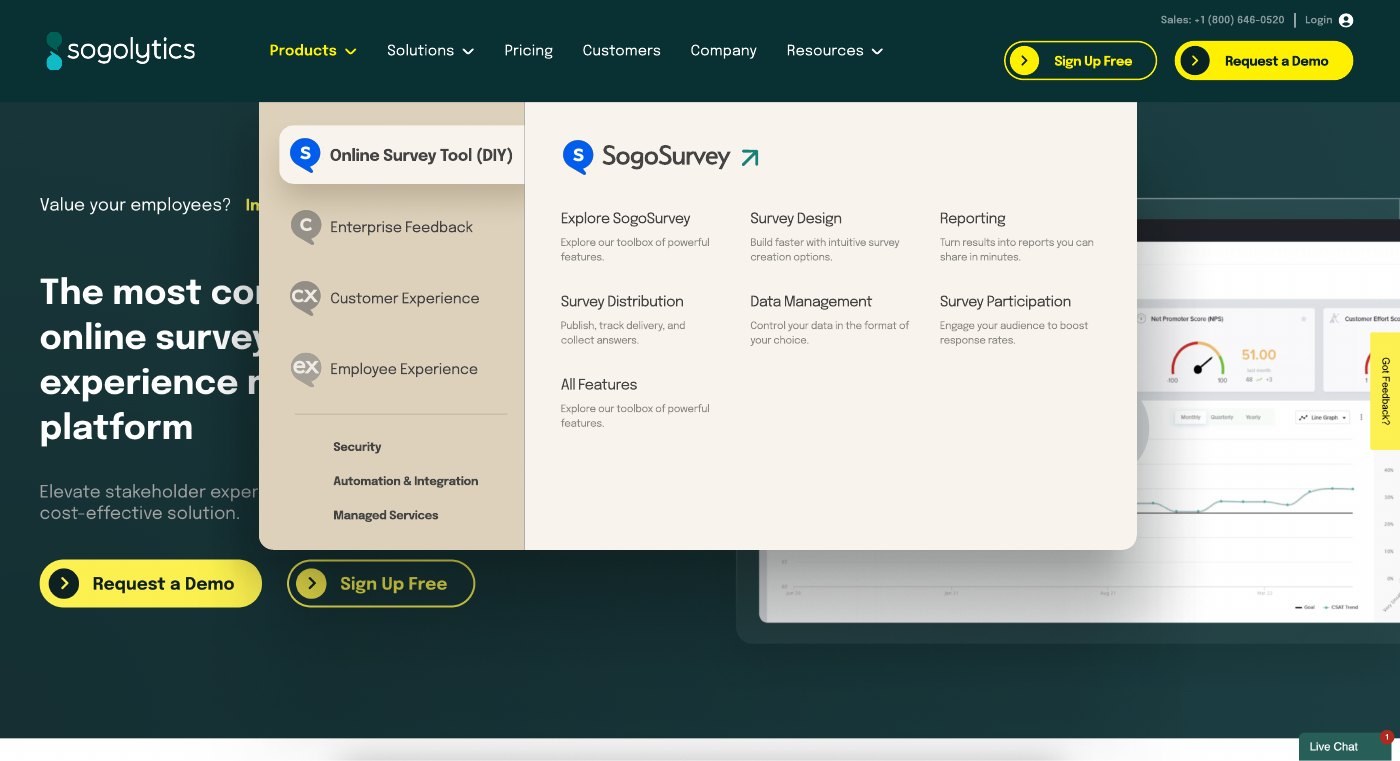
Task: Open Explore SogoSurvey feature link
Action: click(625, 219)
